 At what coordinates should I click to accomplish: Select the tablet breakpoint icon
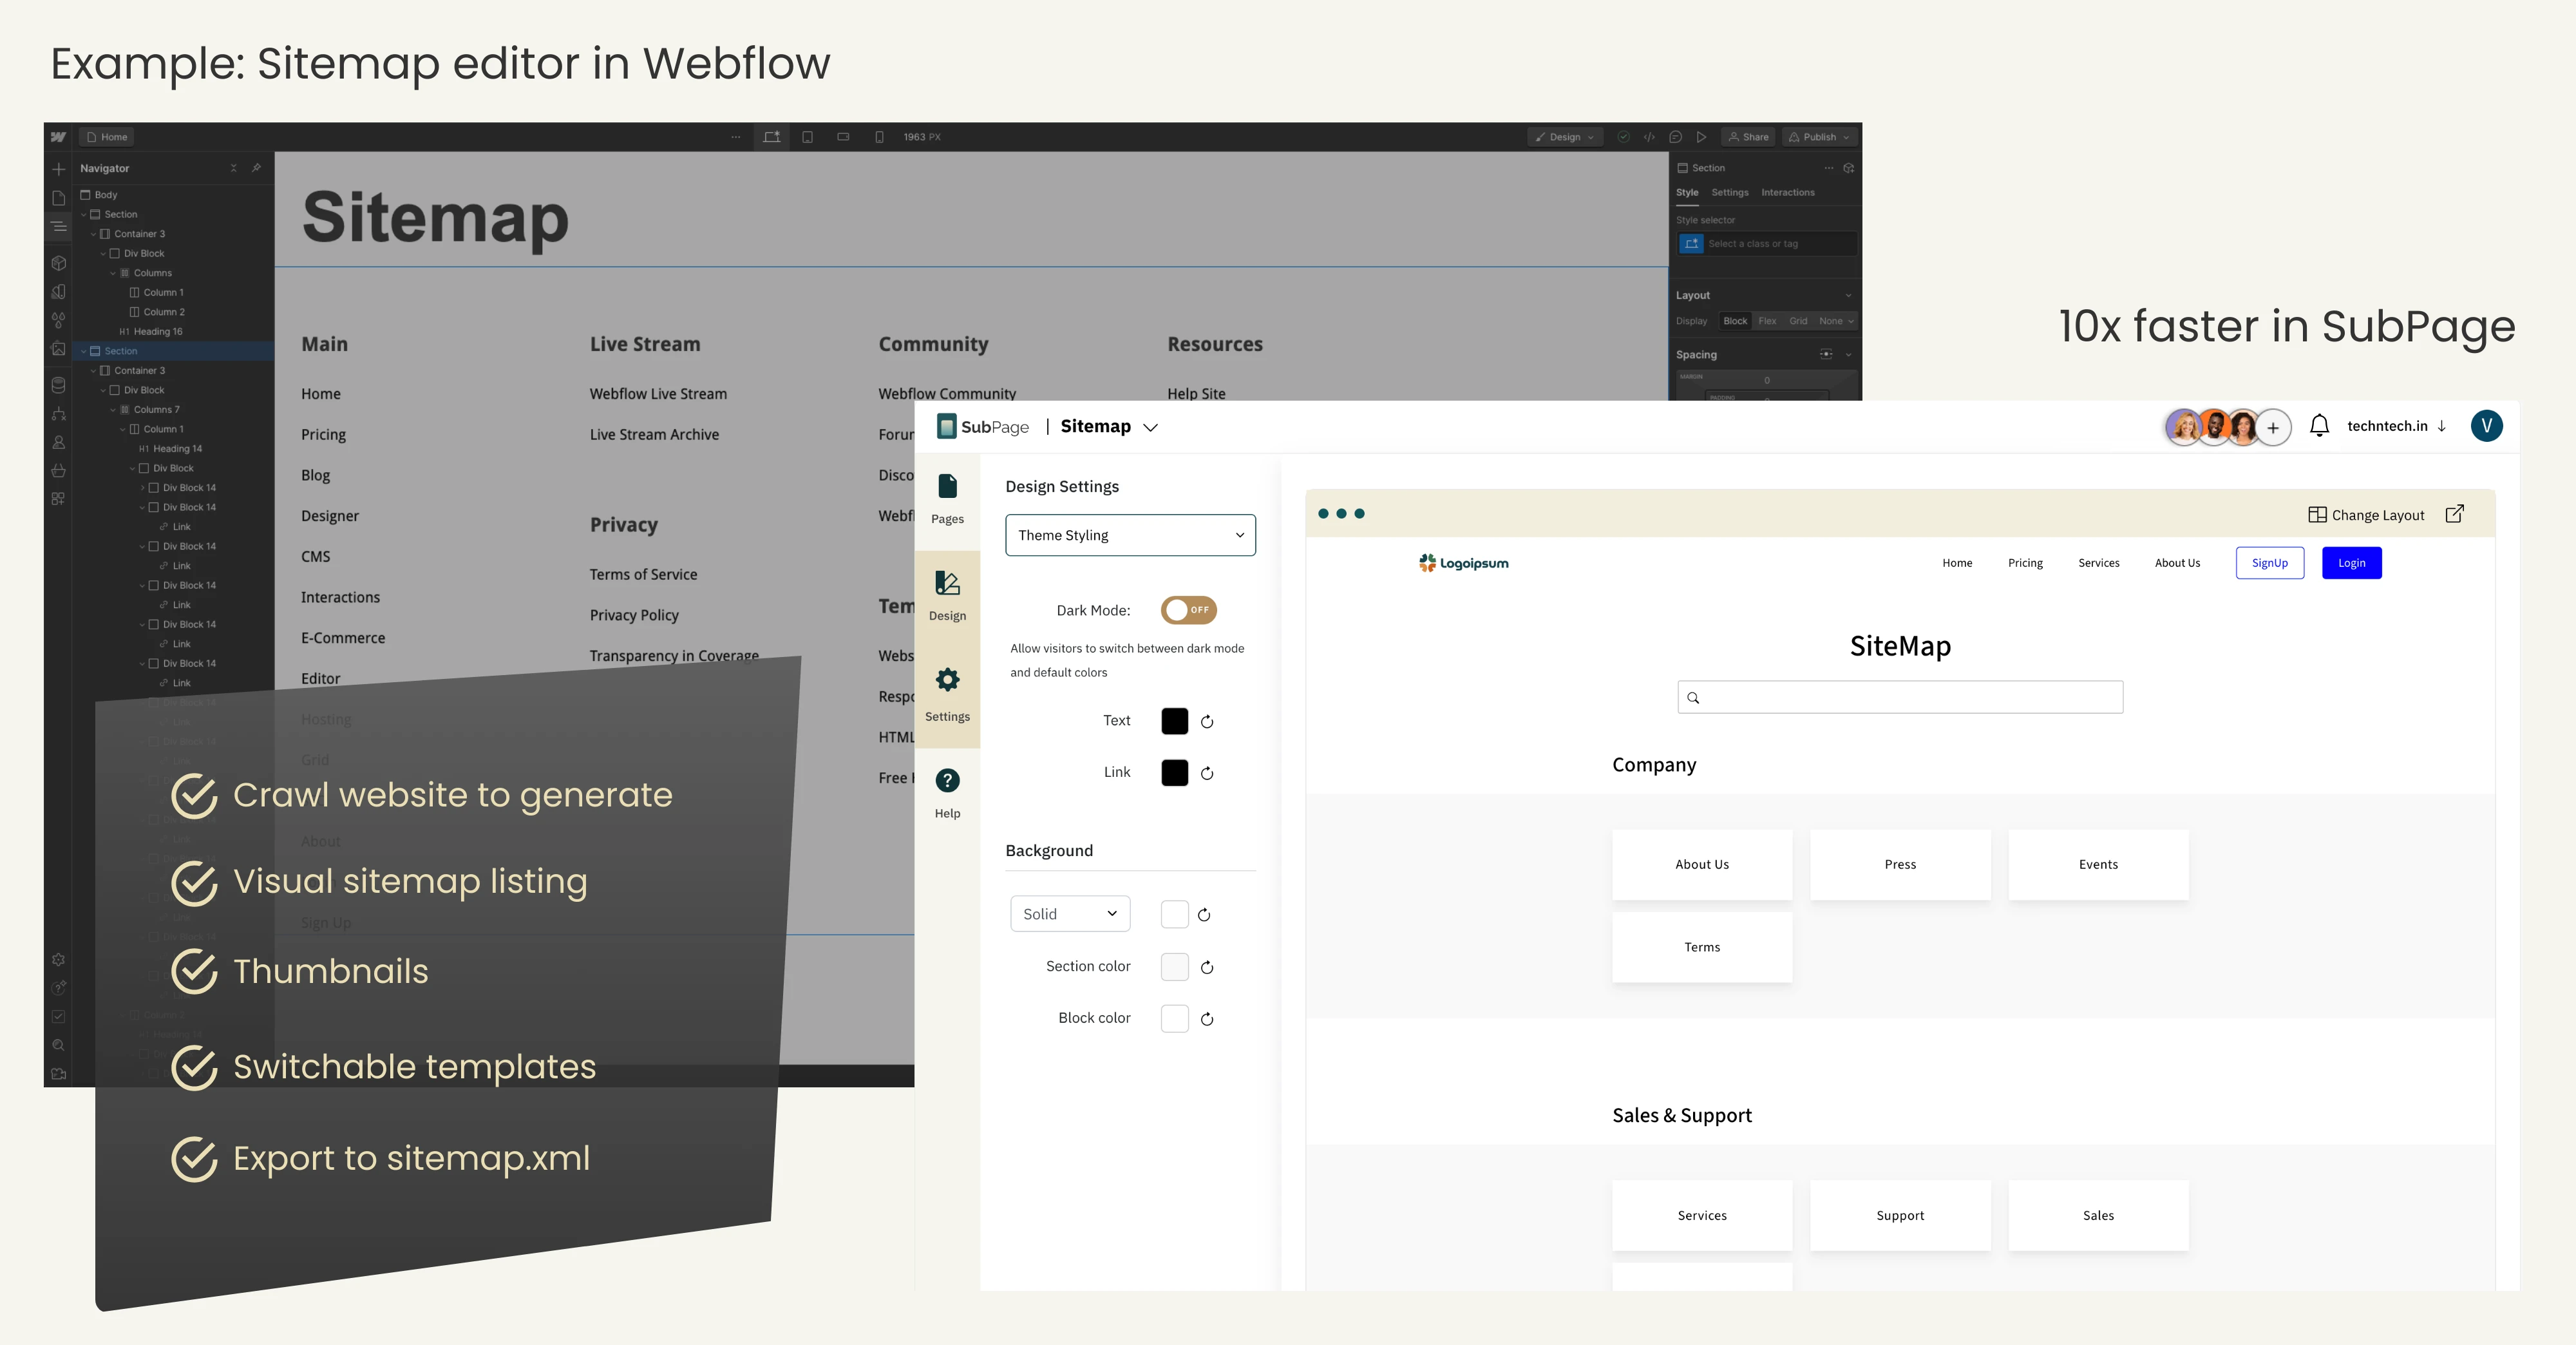807,137
